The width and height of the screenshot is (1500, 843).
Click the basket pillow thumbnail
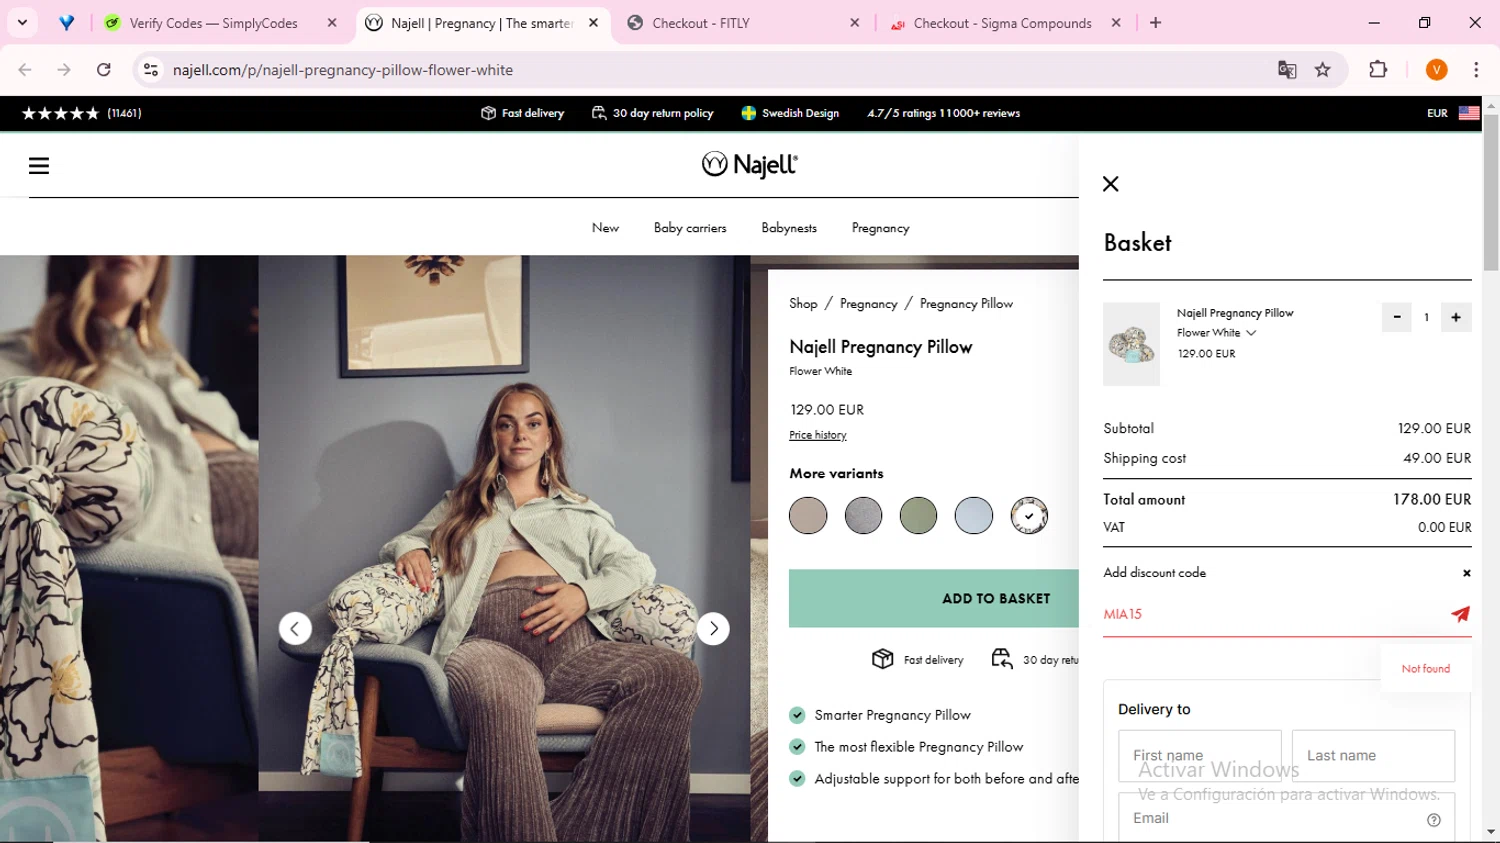pyautogui.click(x=1131, y=344)
